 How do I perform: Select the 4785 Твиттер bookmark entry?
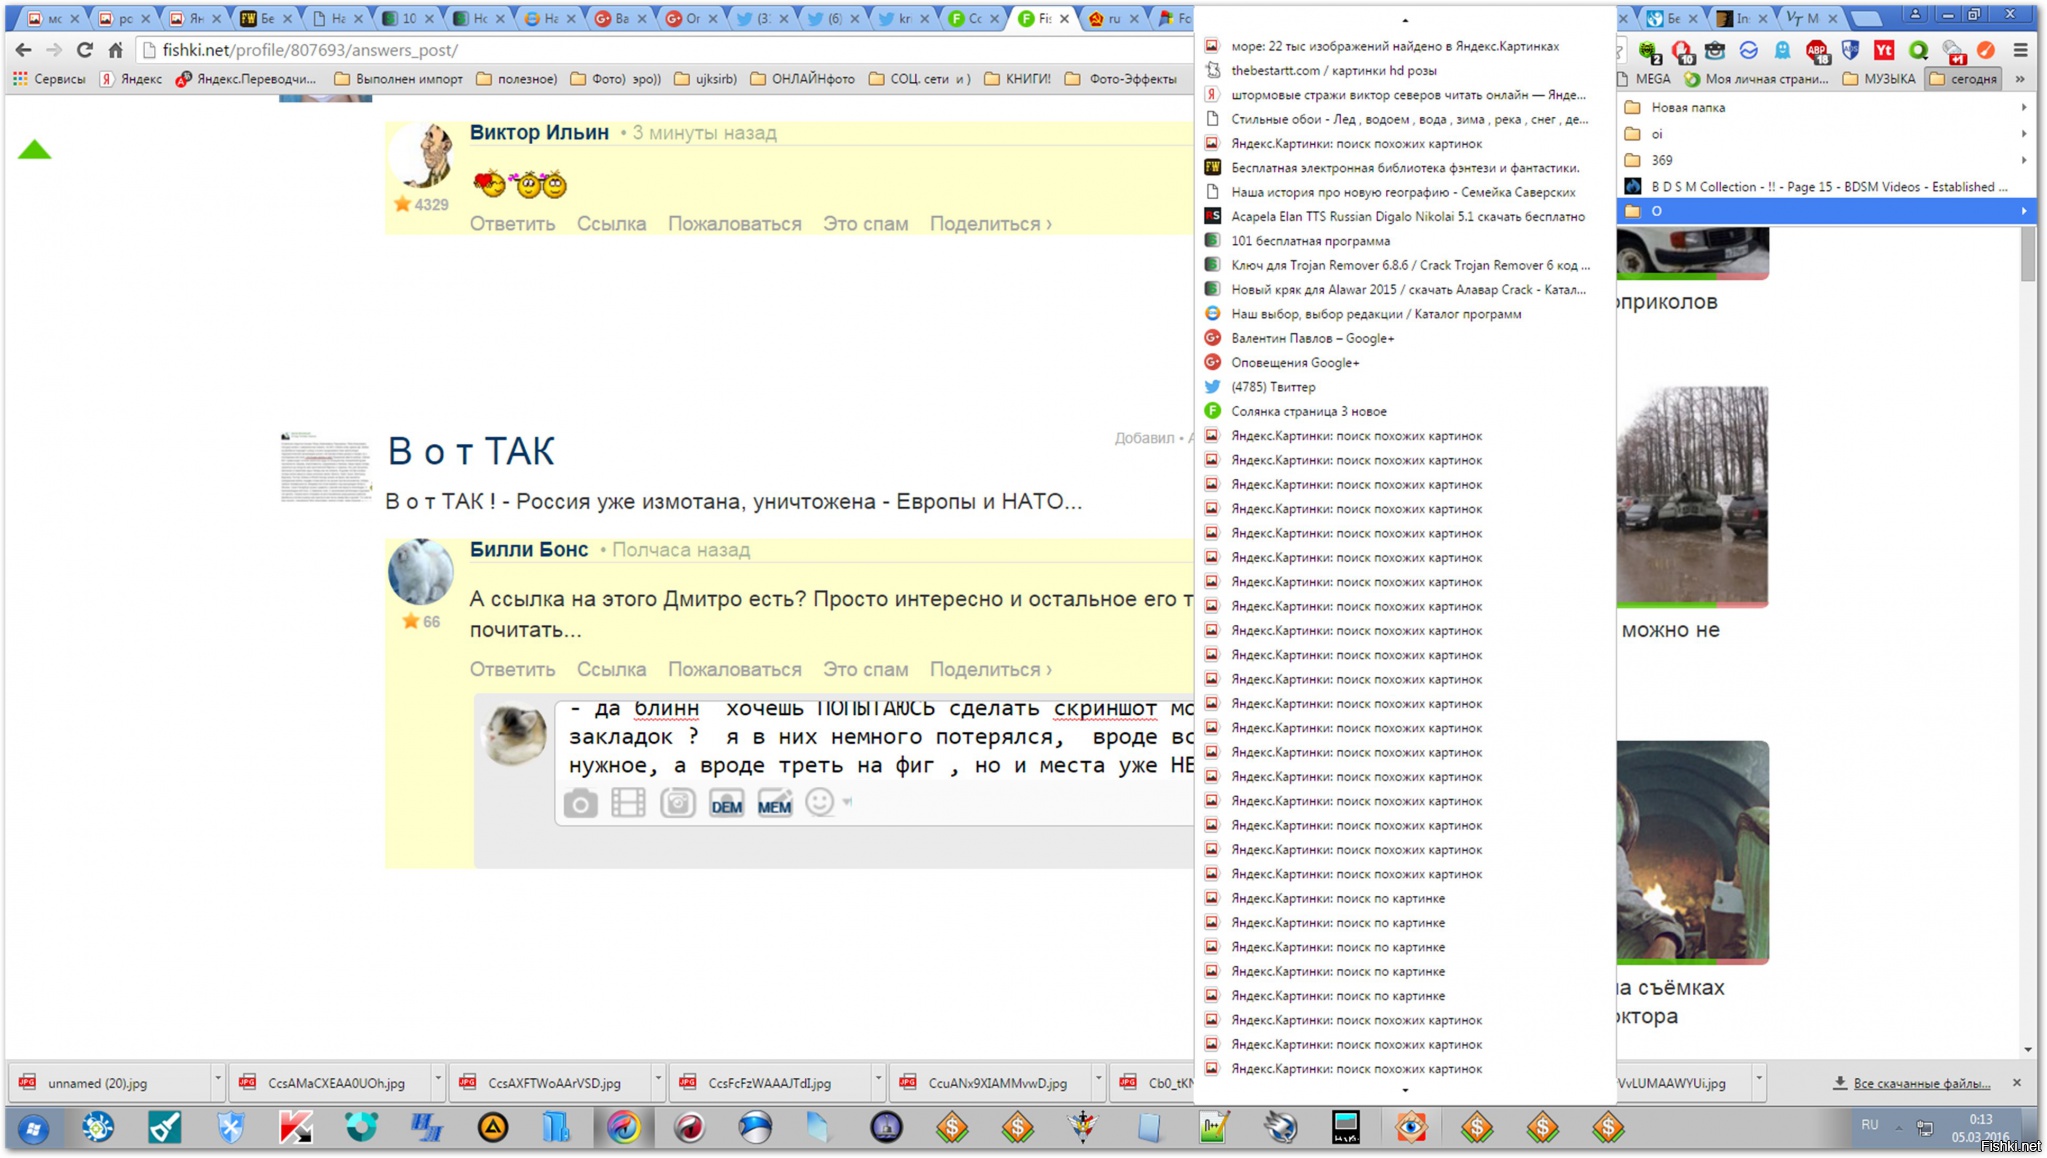[x=1273, y=387]
